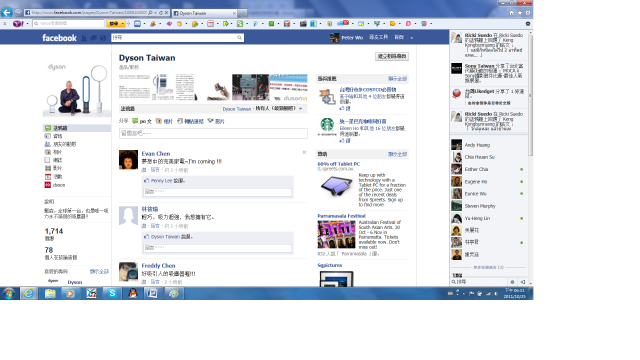Open chat with Esther Chia
This screenshot has height=360, width=640.
tap(488, 169)
